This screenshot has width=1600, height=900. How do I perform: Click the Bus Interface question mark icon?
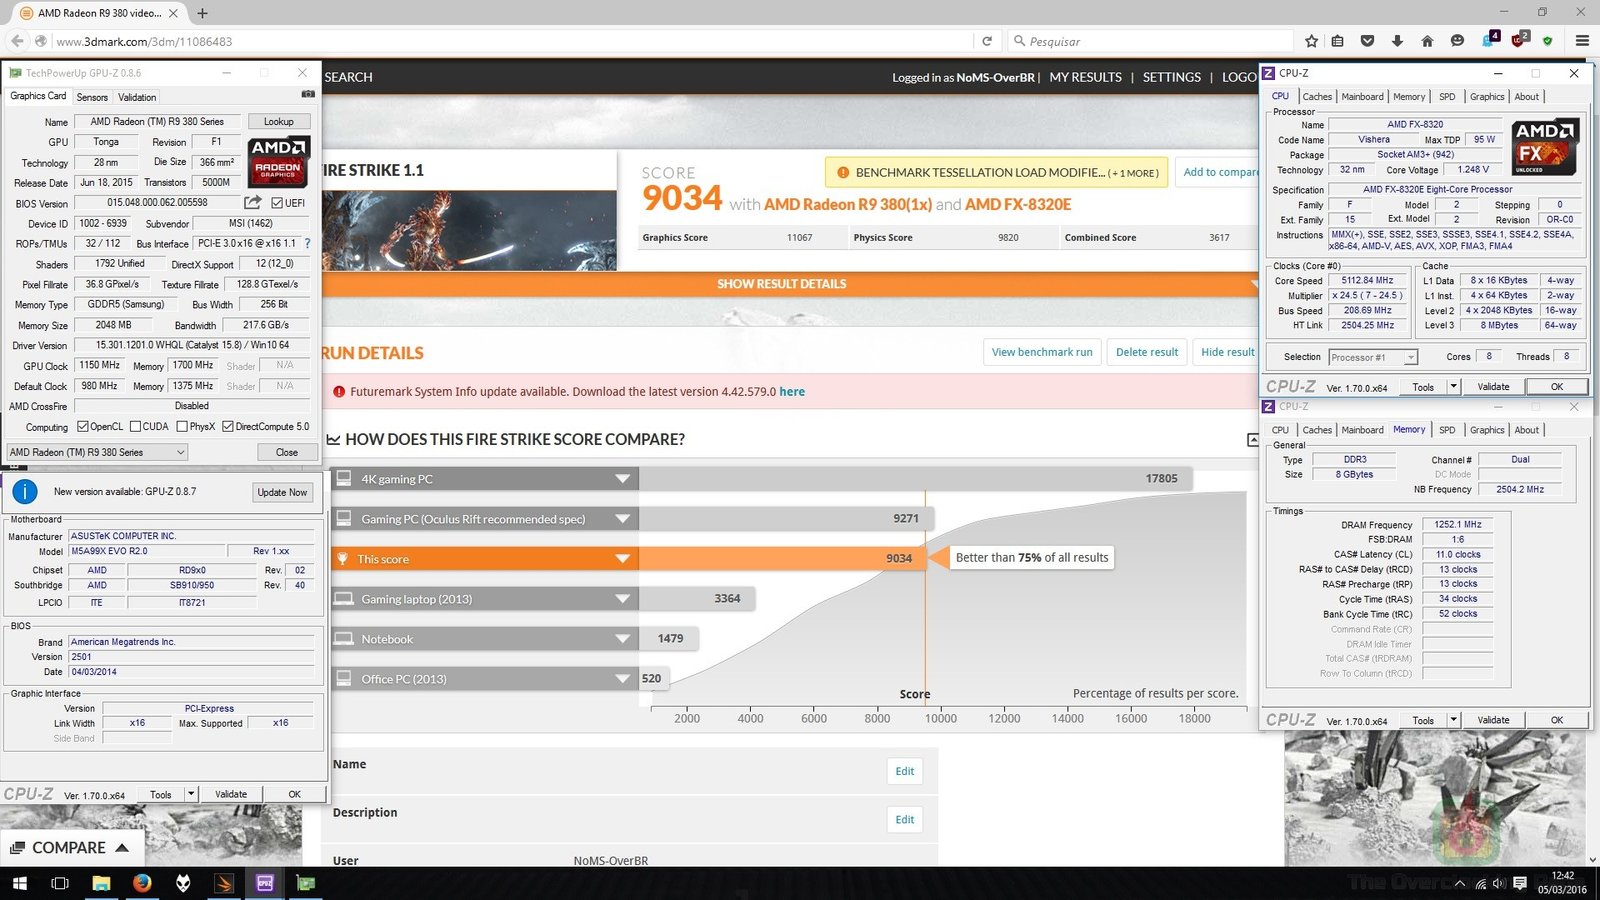coord(307,243)
